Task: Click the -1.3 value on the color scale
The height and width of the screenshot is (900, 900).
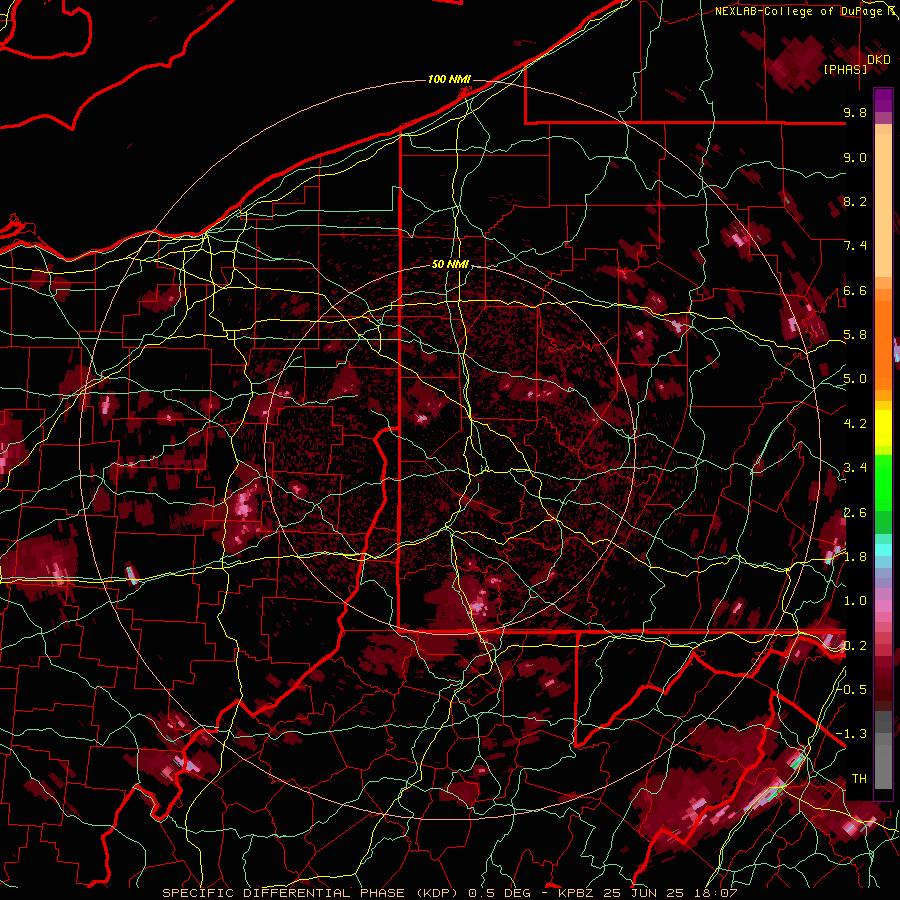Action: coord(851,734)
